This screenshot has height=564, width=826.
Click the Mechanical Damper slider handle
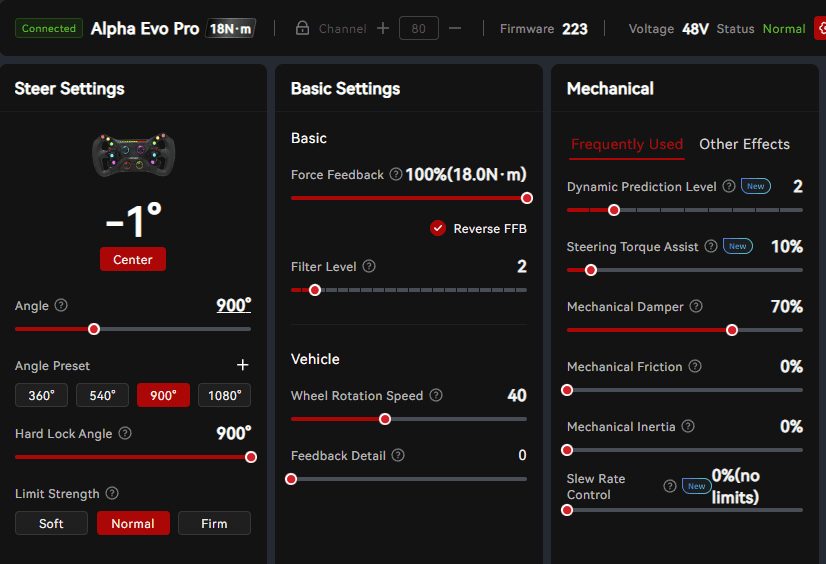[732, 330]
